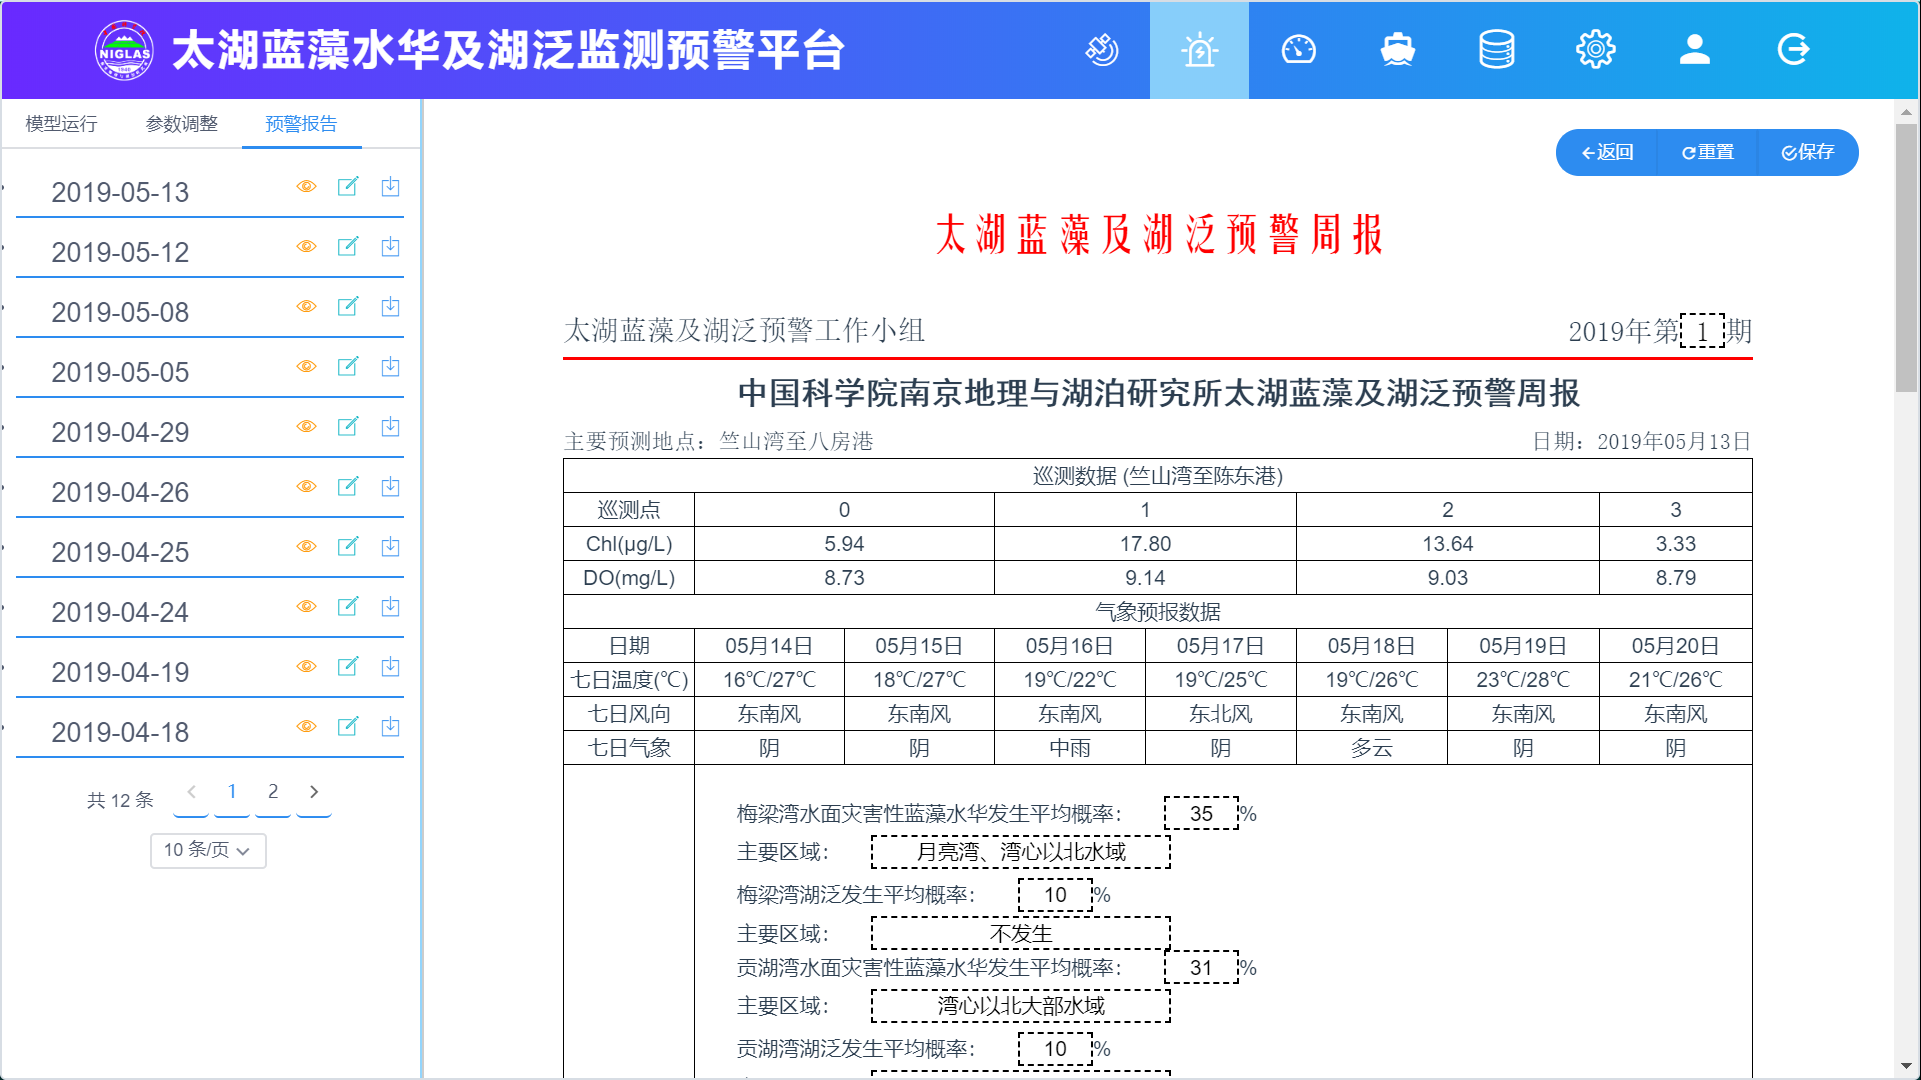
Task: Go to pagination page 1
Action: [x=232, y=792]
